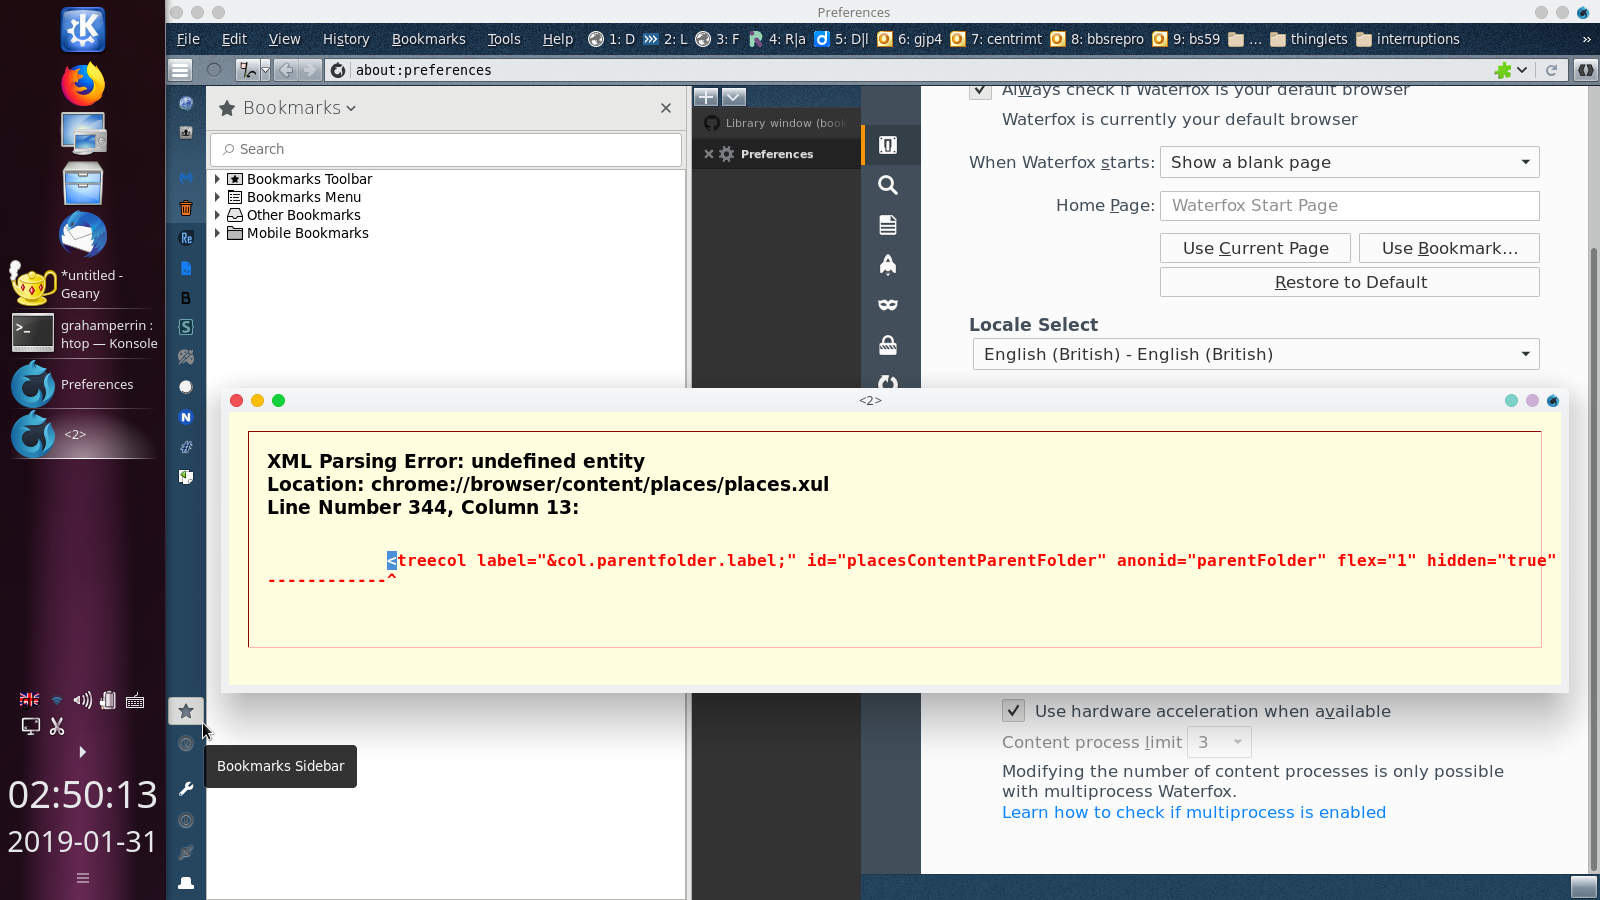Open Security padlock icon in Preferences
The image size is (1600, 900).
pos(888,345)
